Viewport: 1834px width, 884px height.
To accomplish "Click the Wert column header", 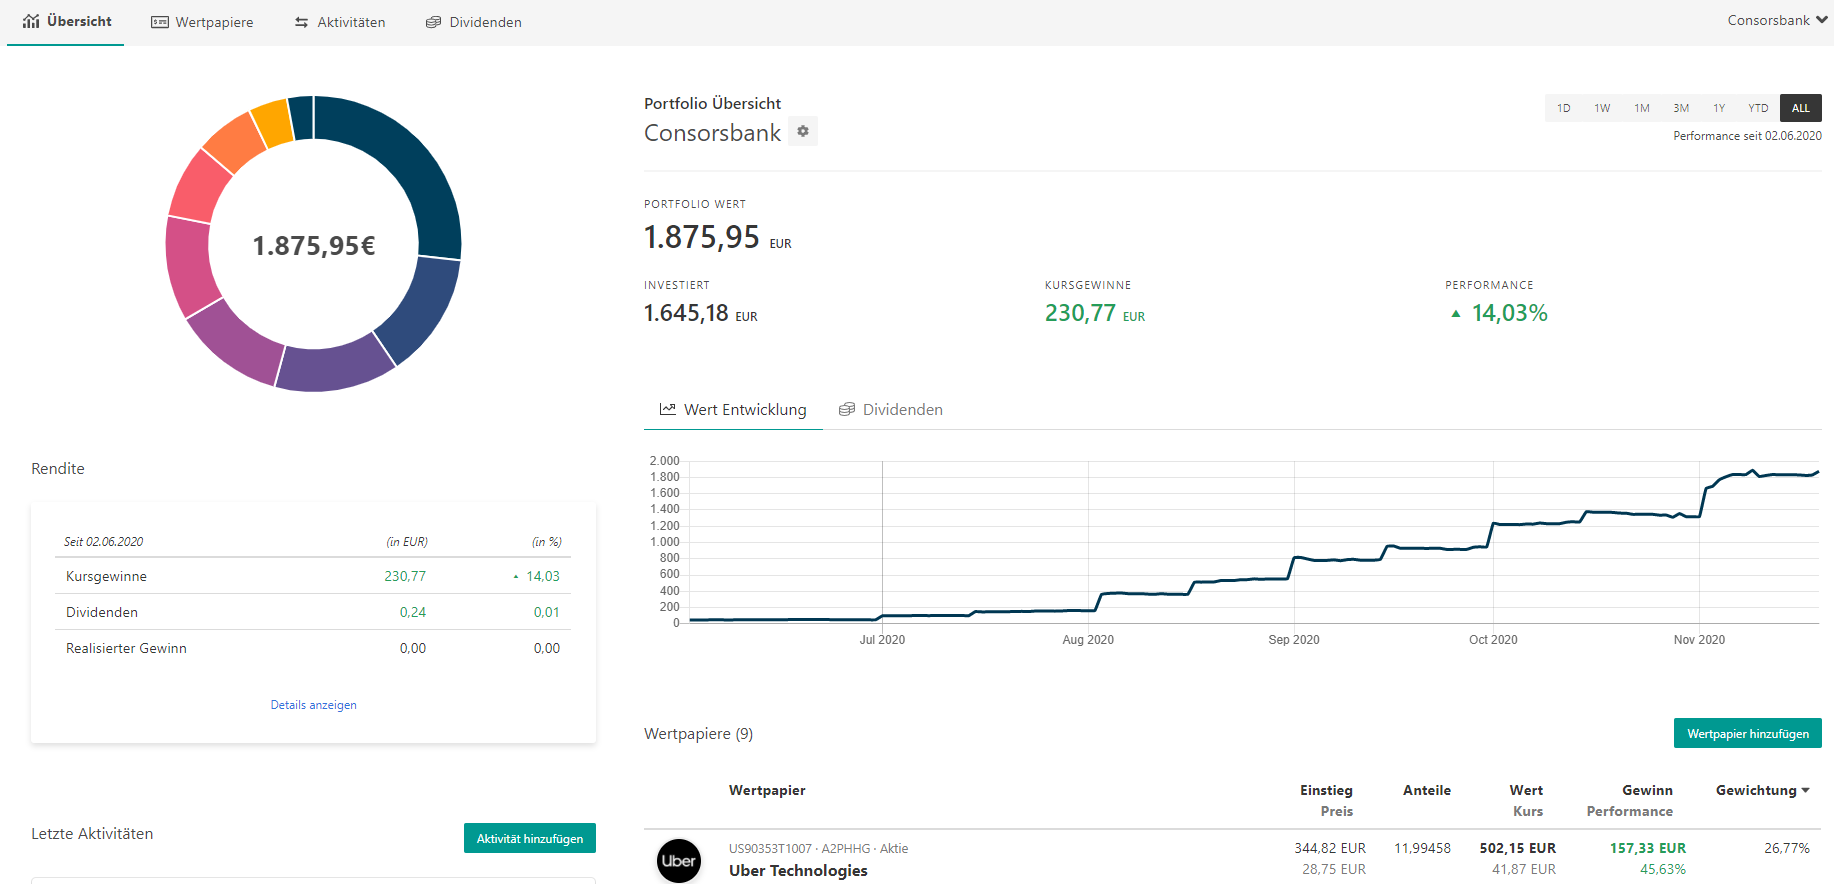I will pos(1526,790).
